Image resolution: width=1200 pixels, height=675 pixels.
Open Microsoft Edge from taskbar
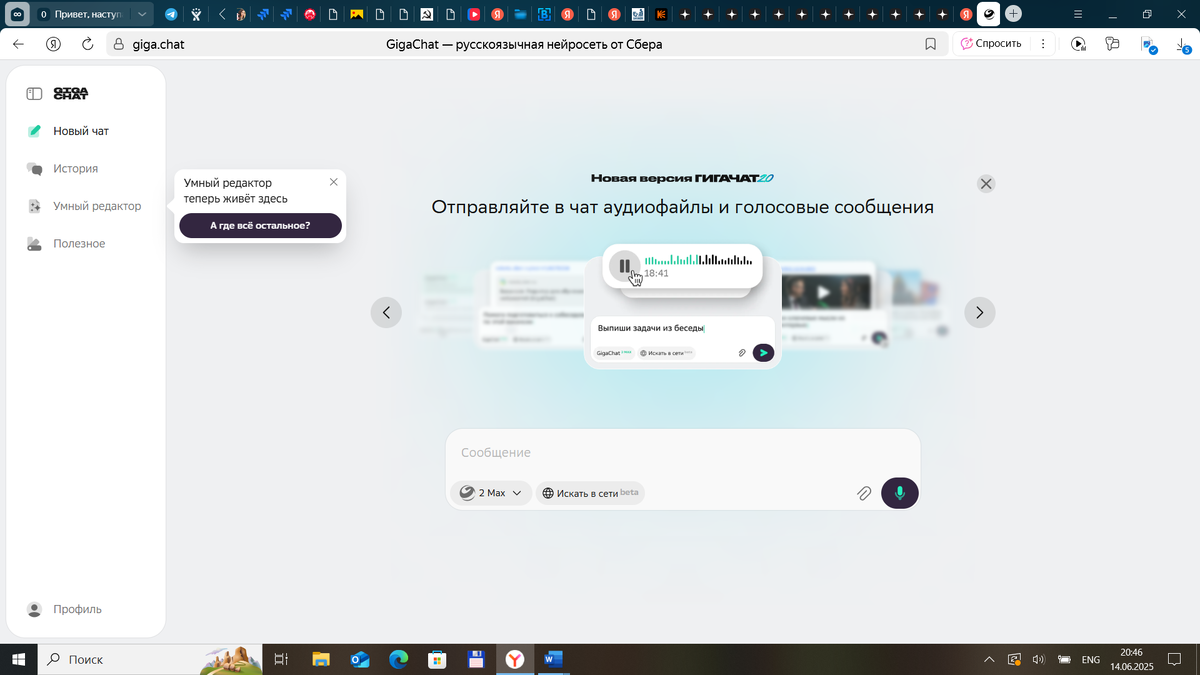[x=399, y=659]
